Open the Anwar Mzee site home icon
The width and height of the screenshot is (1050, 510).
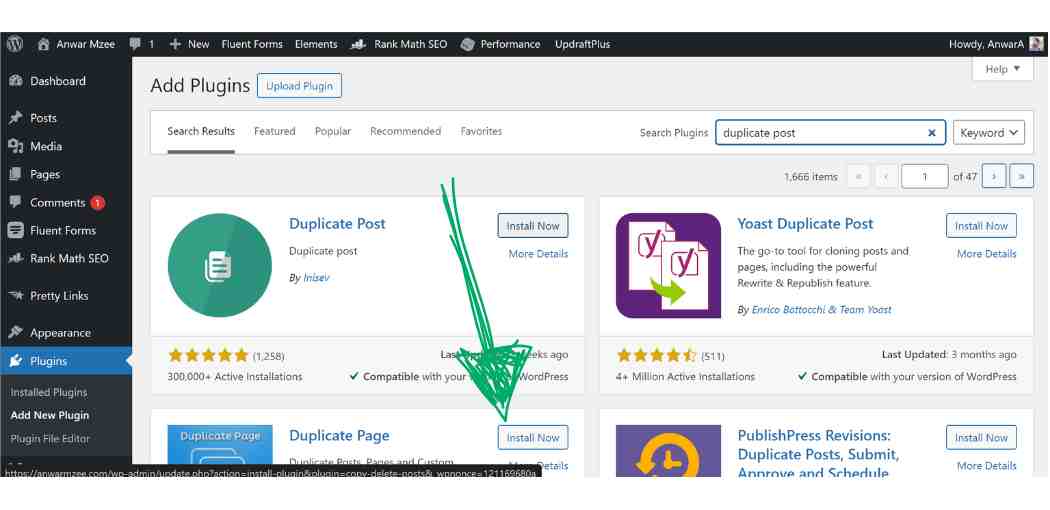(x=44, y=44)
